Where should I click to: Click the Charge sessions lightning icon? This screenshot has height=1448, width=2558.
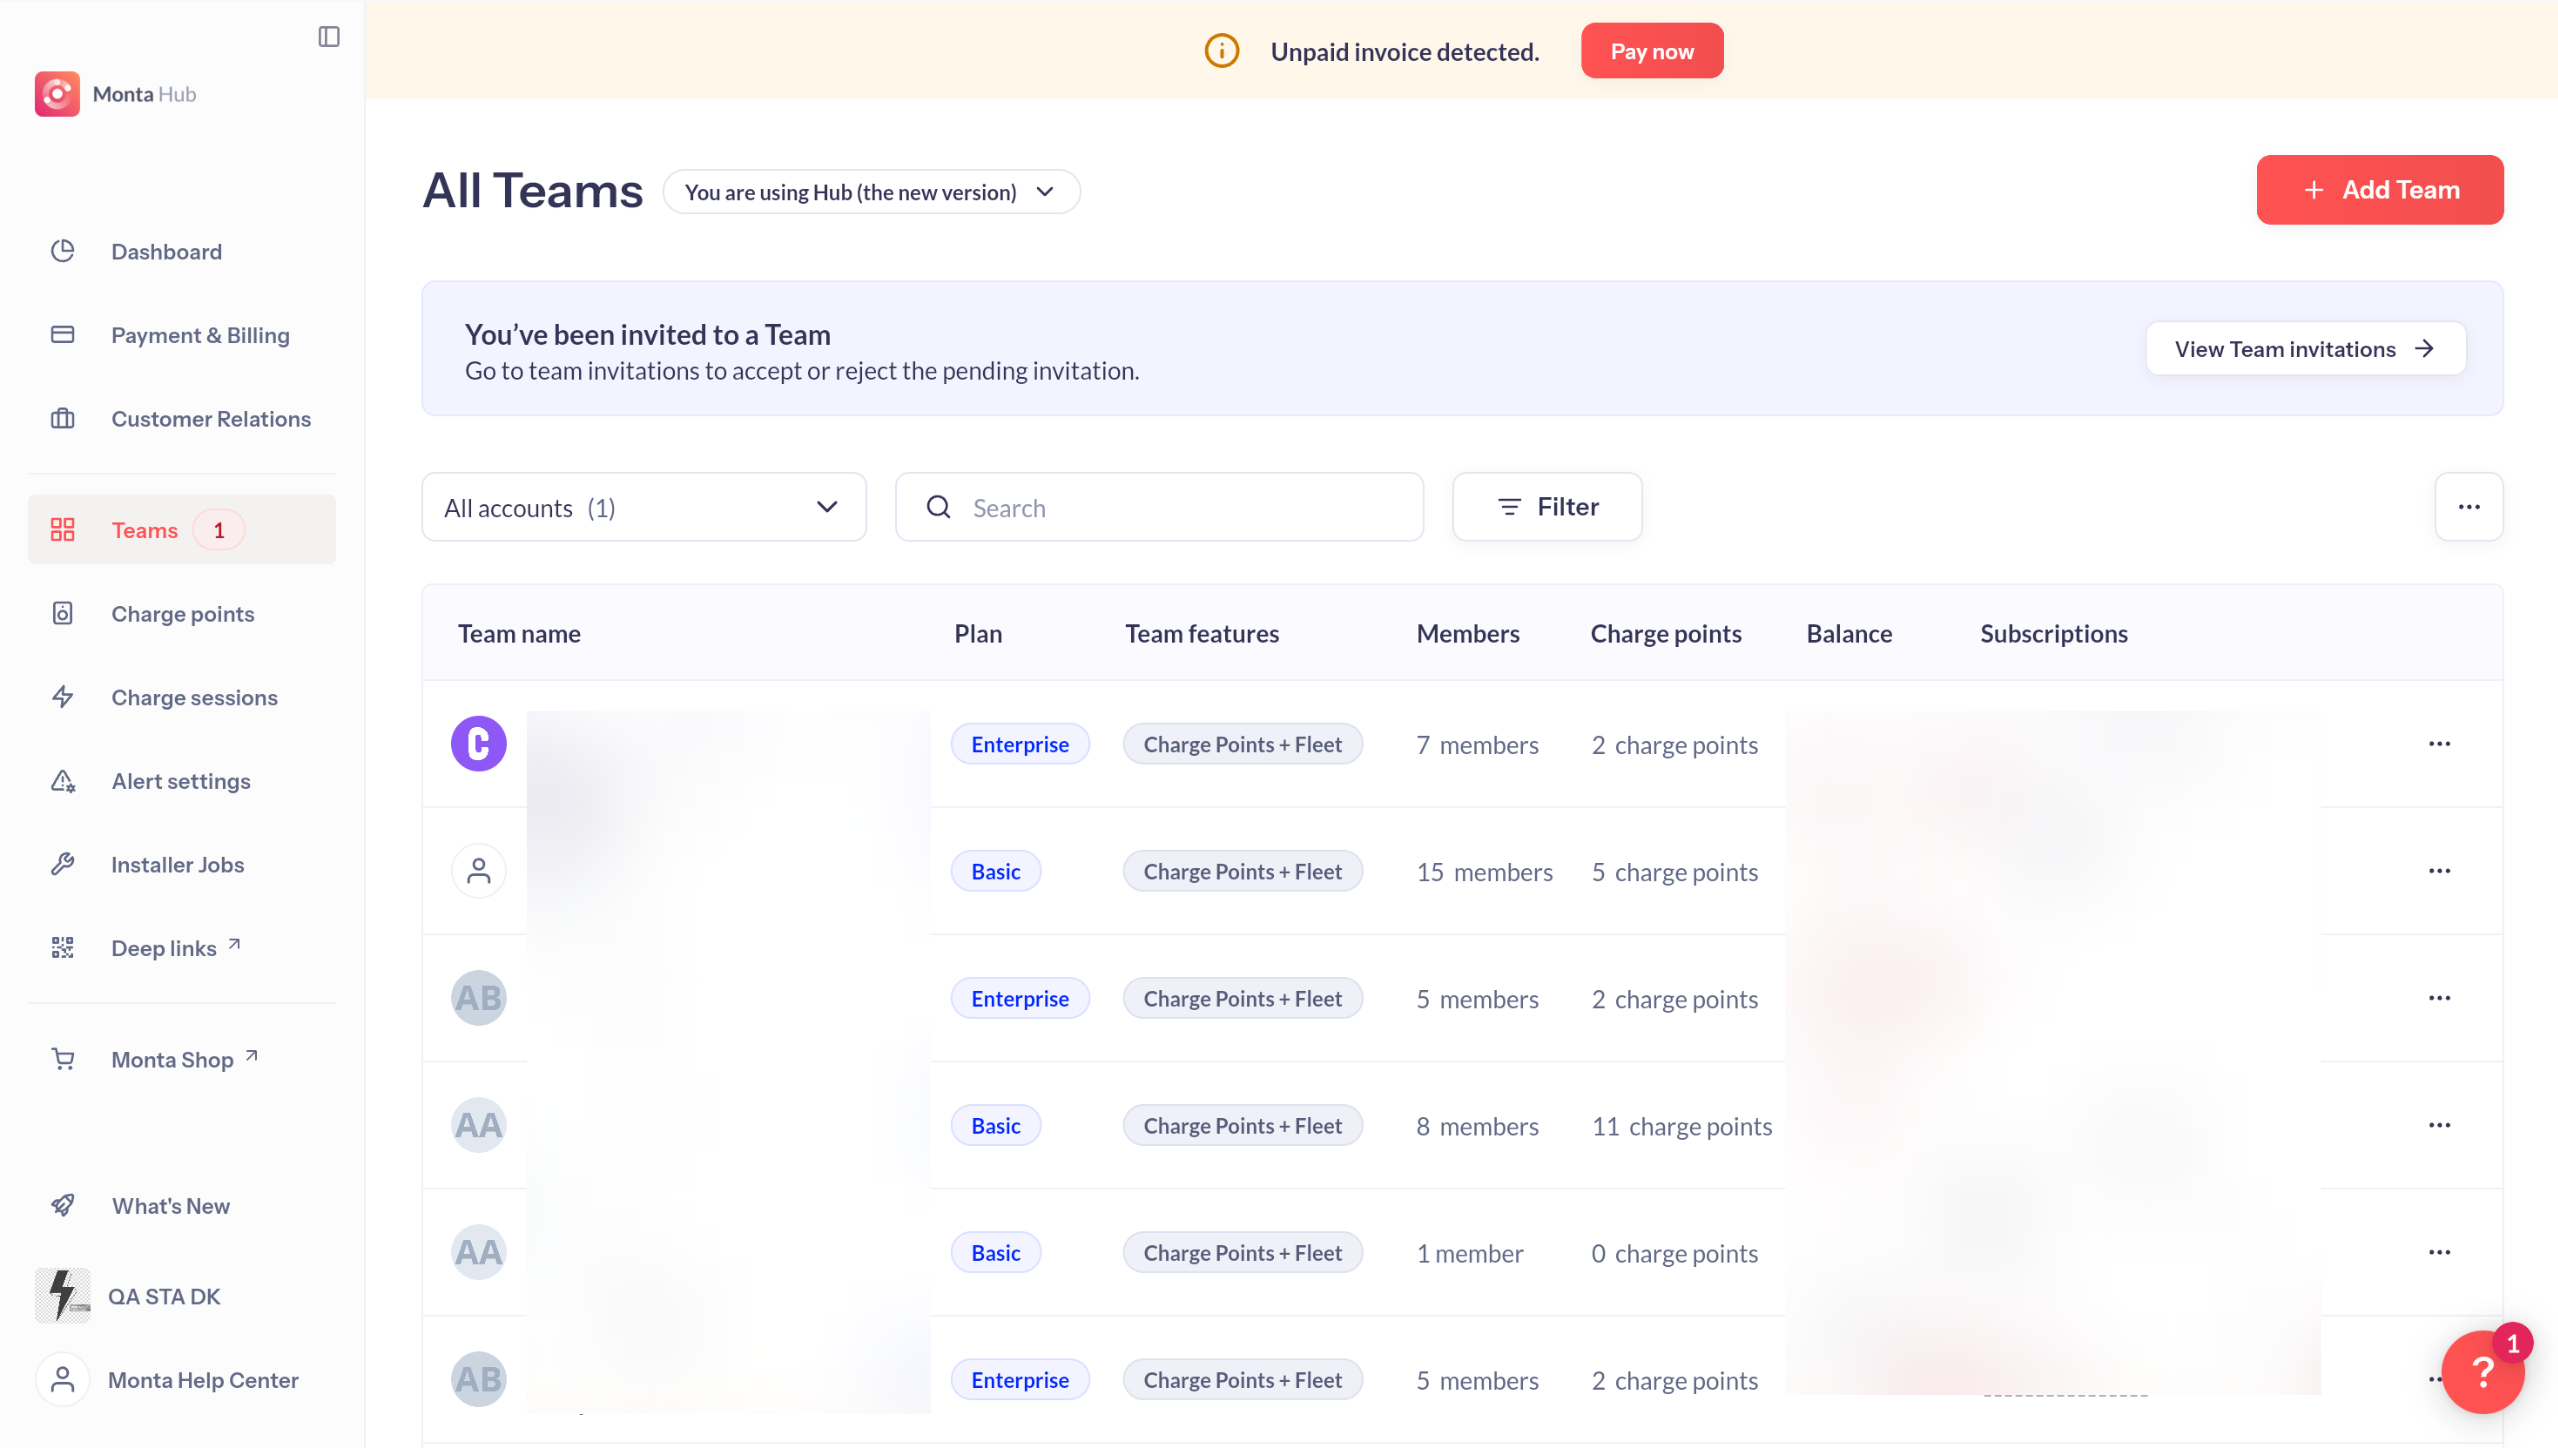pos(63,697)
